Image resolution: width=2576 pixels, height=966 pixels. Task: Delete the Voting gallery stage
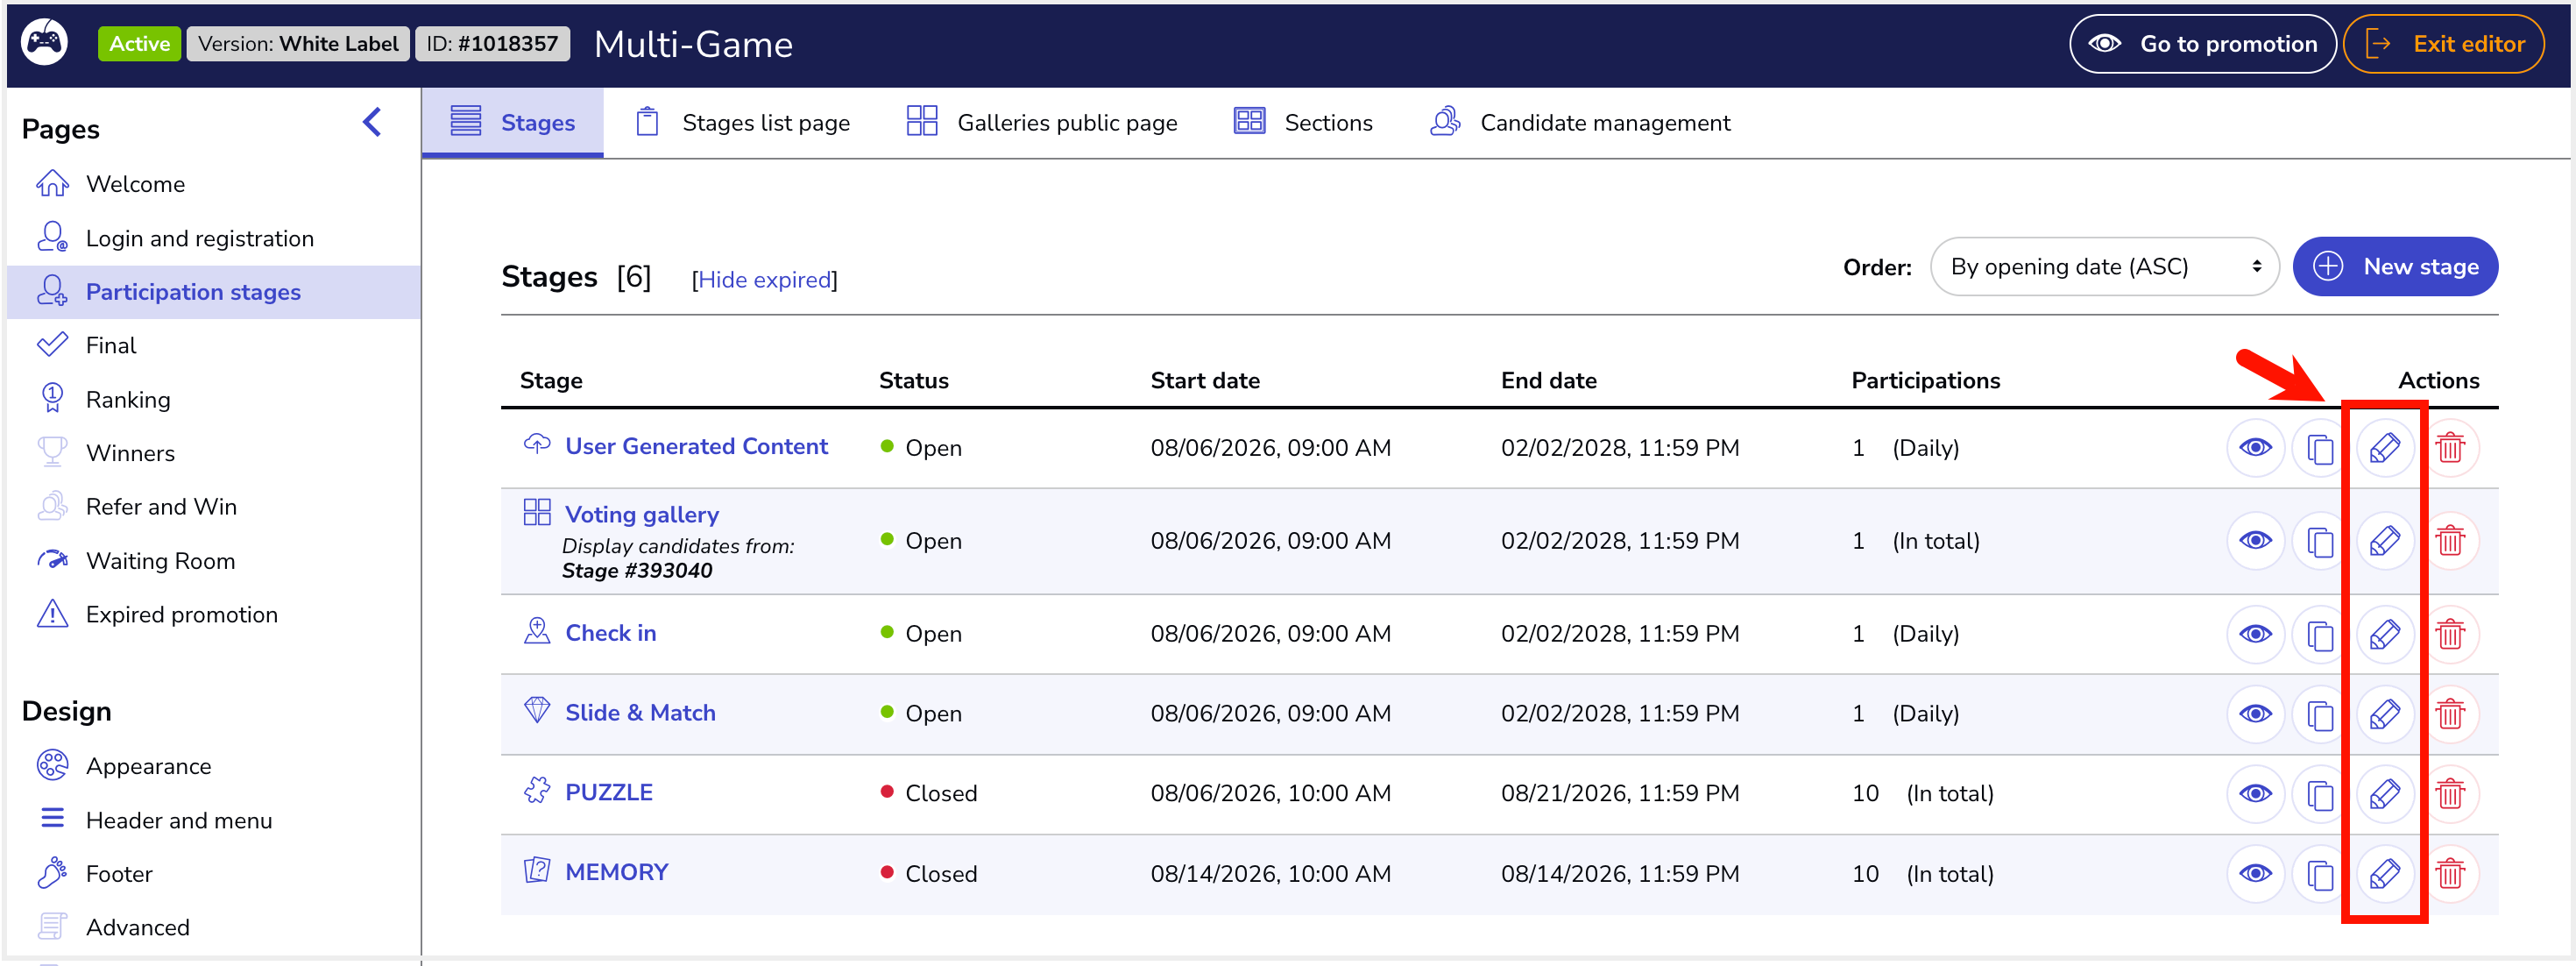click(2450, 541)
